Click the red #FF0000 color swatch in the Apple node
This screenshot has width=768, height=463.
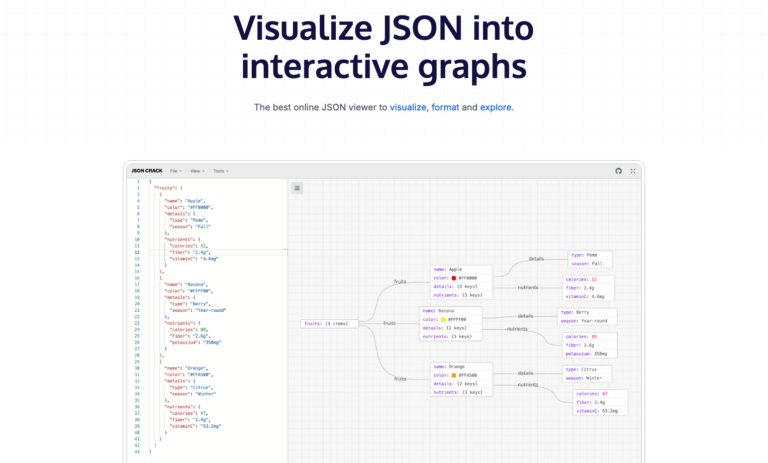(454, 278)
